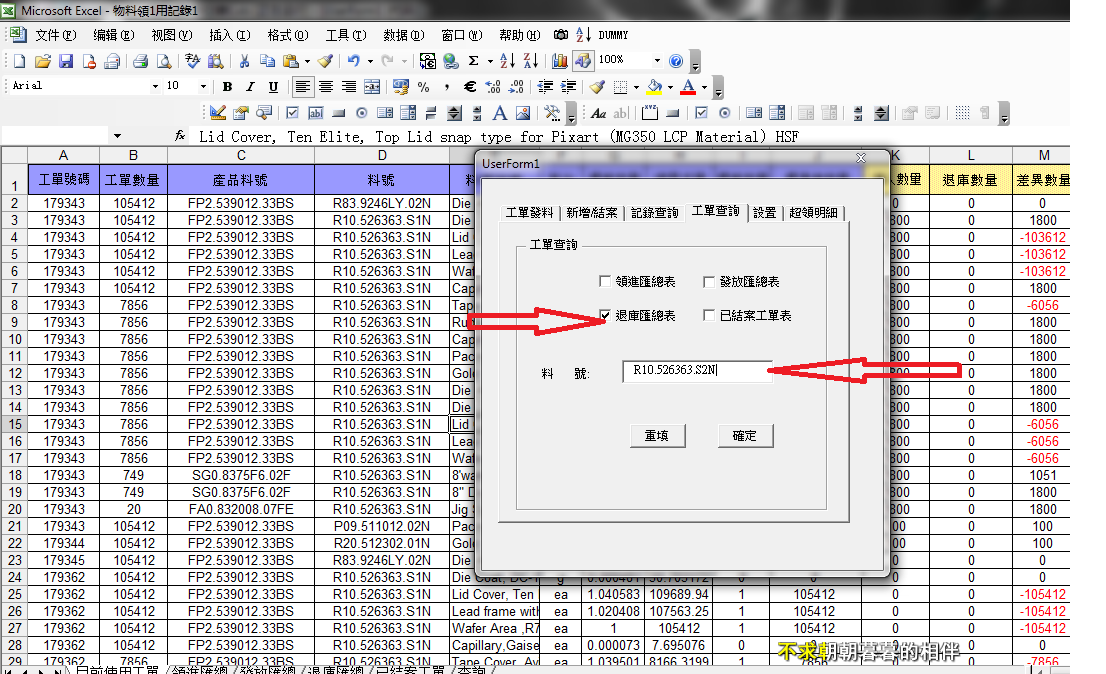
Task: Switch to the 超領明細 tab
Action: (x=813, y=212)
